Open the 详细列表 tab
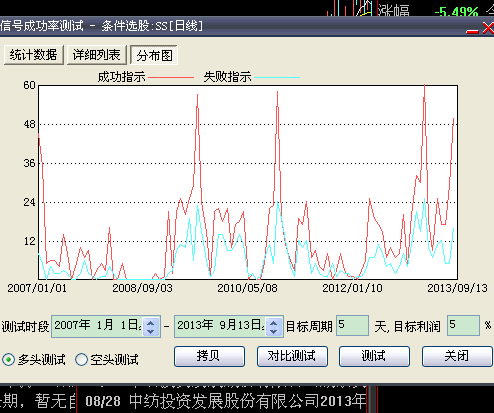Image resolution: width=494 pixels, height=413 pixels. pos(97,55)
